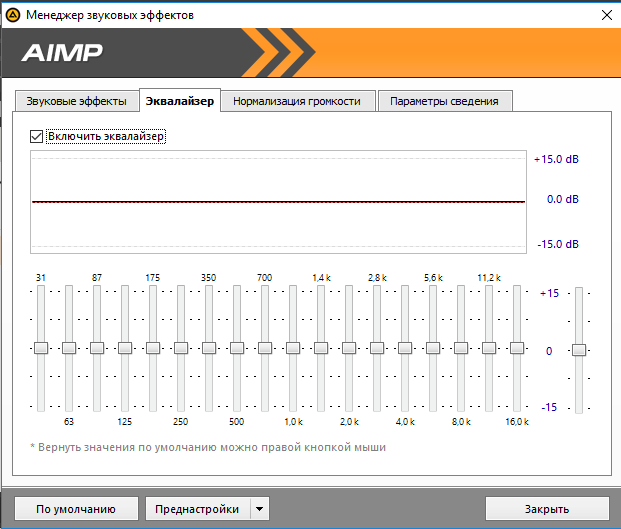Open the Преднастройки dropdown arrow

click(x=260, y=509)
